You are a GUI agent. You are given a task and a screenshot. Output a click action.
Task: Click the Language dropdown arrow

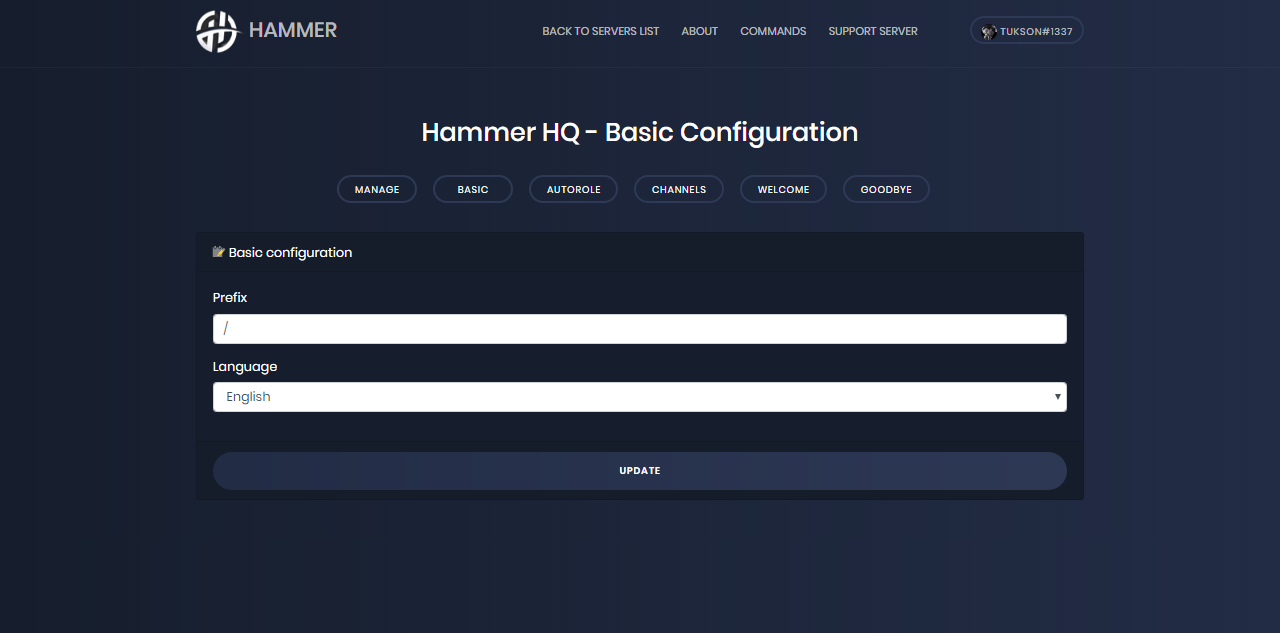click(1057, 397)
